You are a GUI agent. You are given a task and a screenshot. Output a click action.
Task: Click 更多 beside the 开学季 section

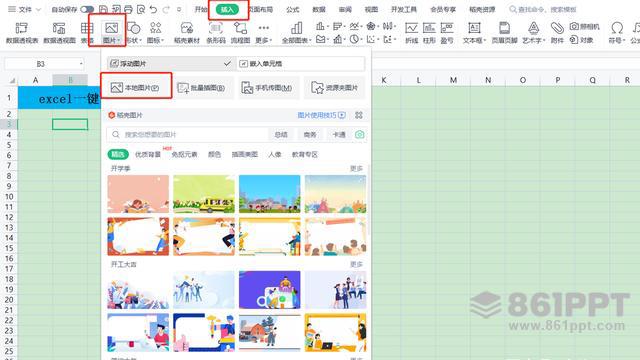[356, 168]
